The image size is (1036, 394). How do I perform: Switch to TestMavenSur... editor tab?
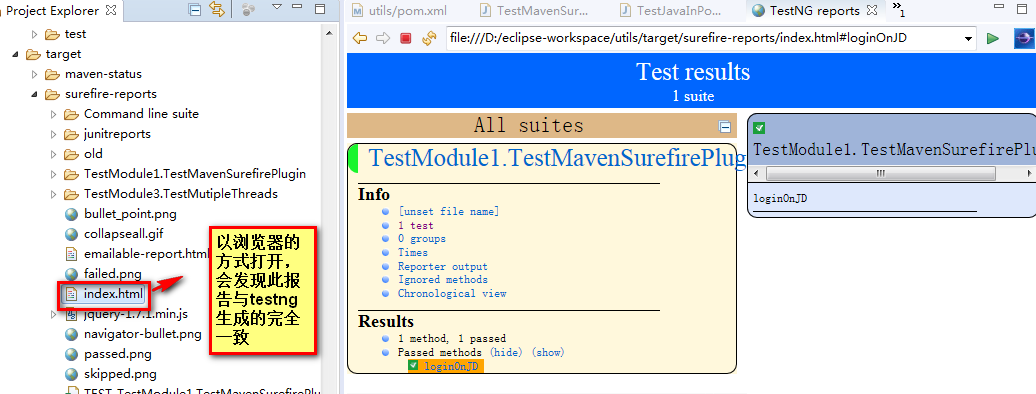coord(535,11)
